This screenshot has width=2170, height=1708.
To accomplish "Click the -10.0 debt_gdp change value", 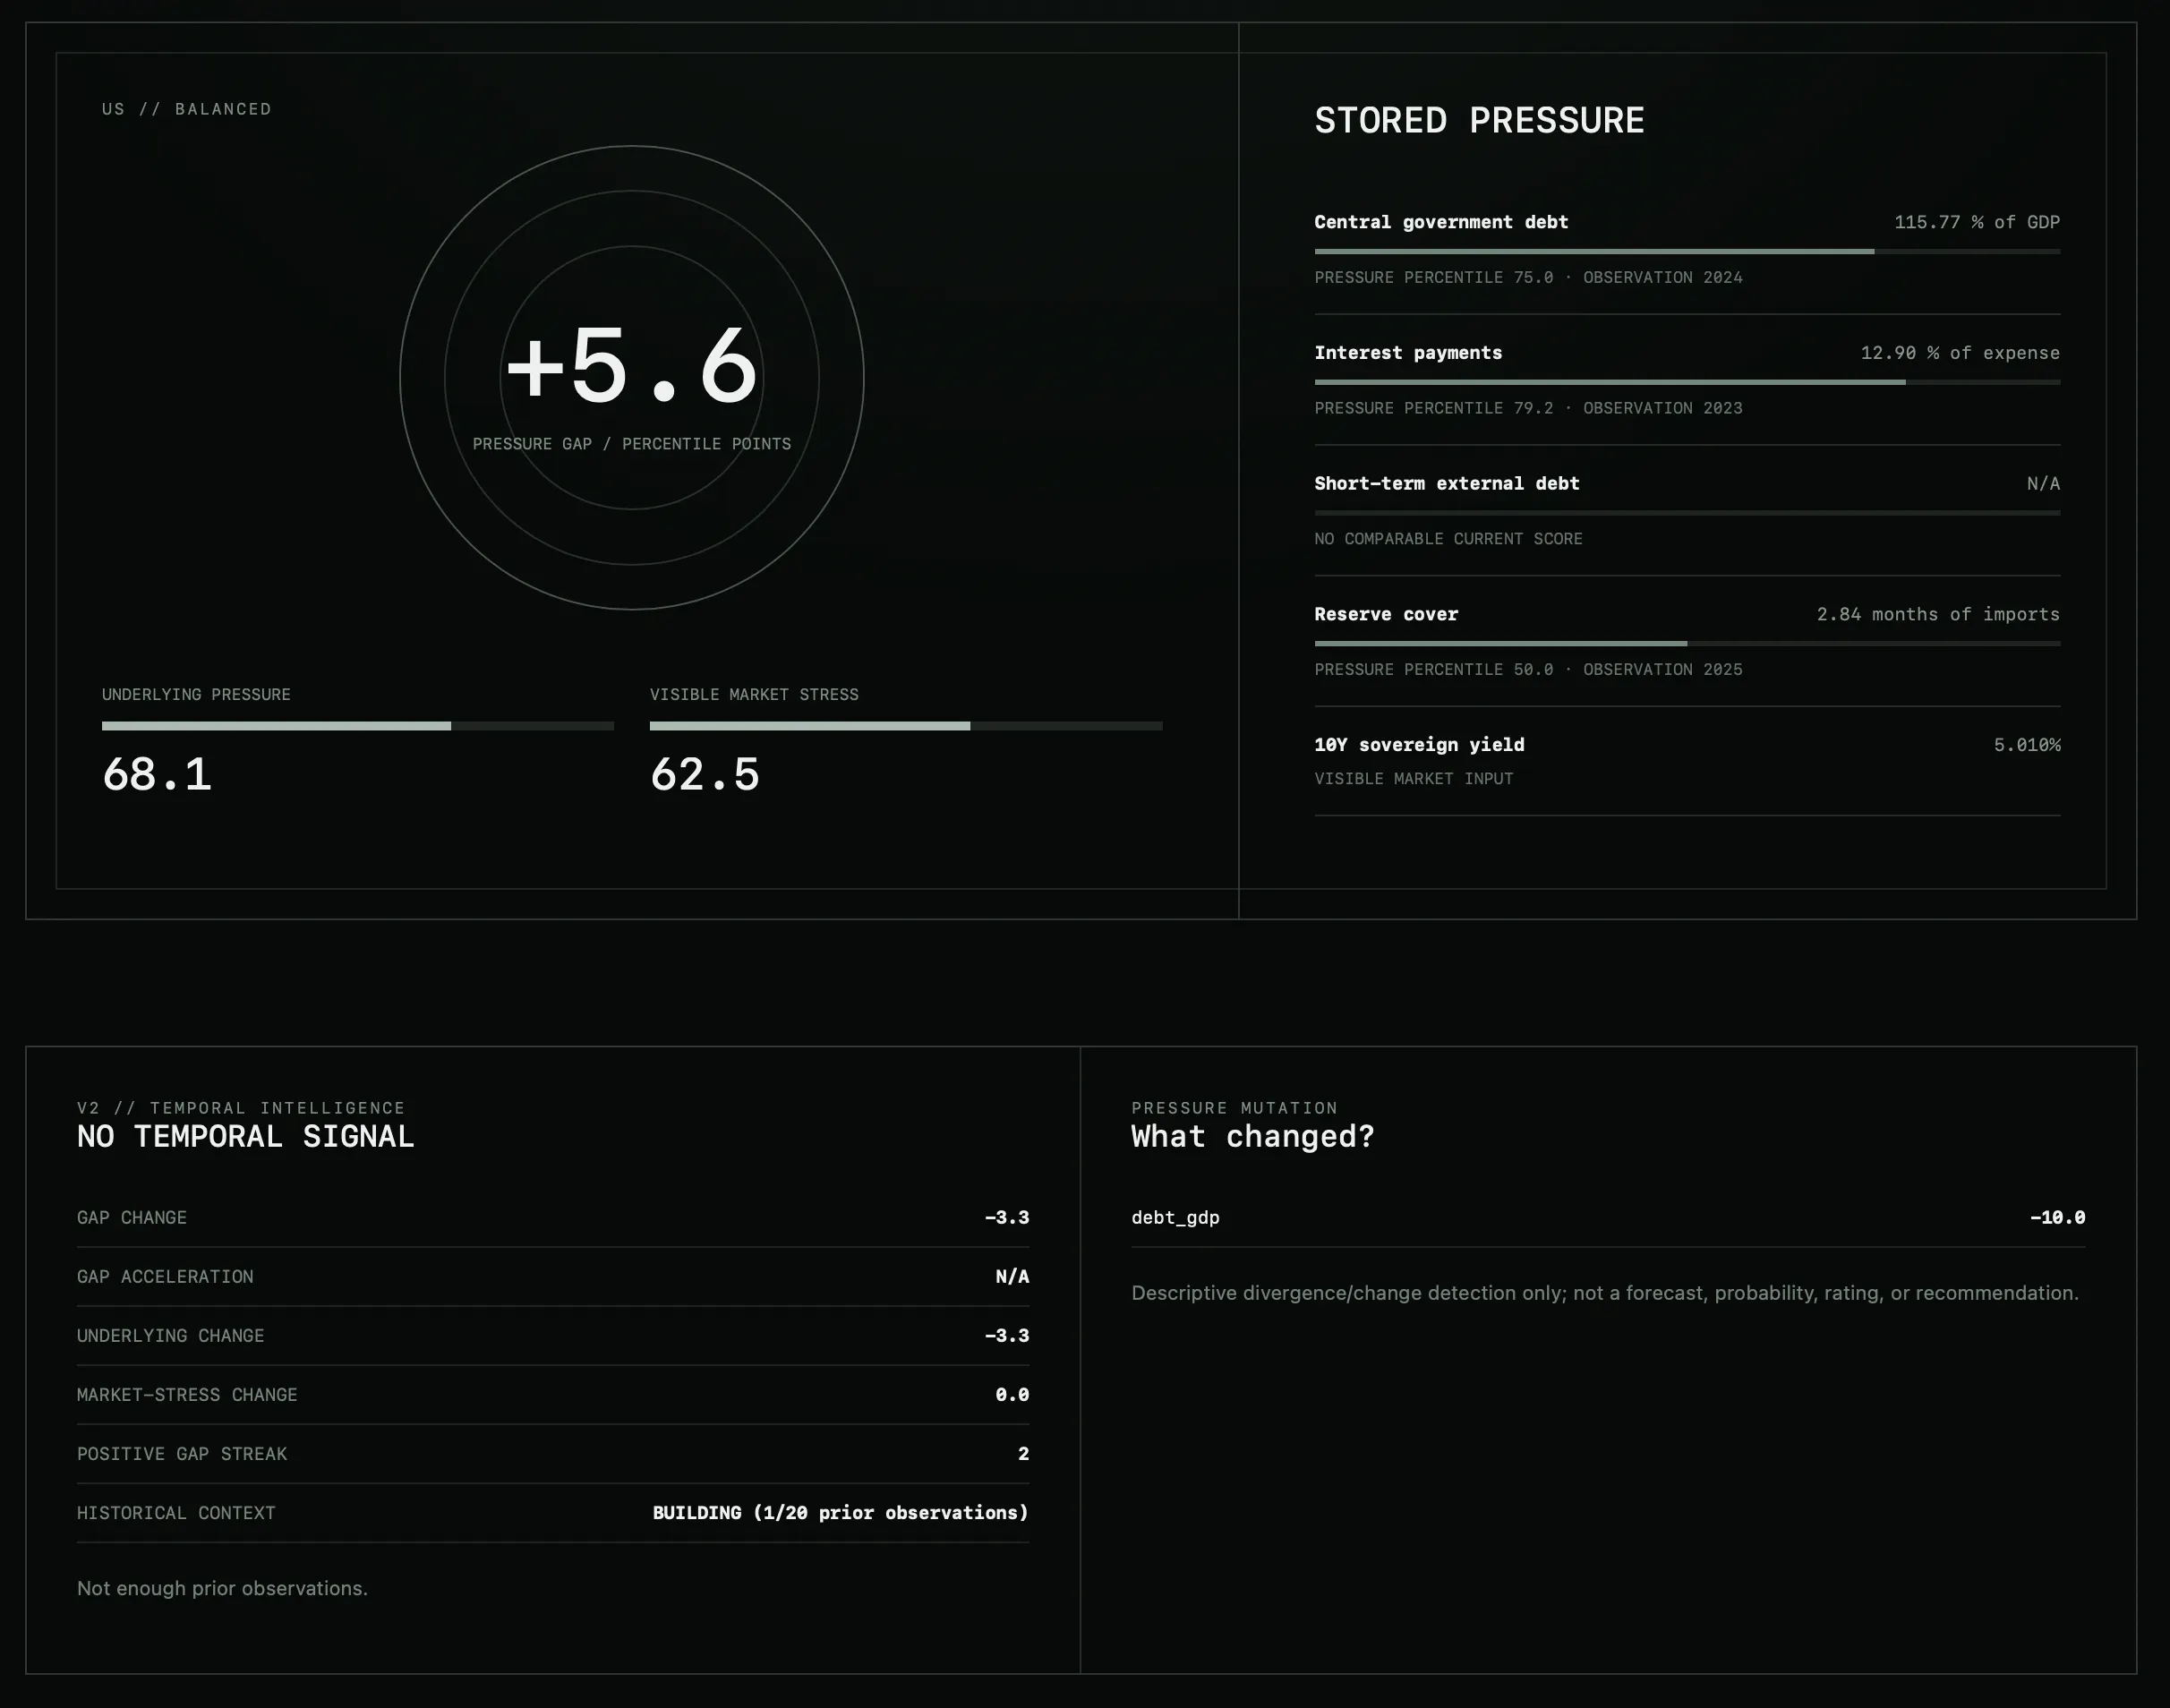I will click(2058, 1218).
